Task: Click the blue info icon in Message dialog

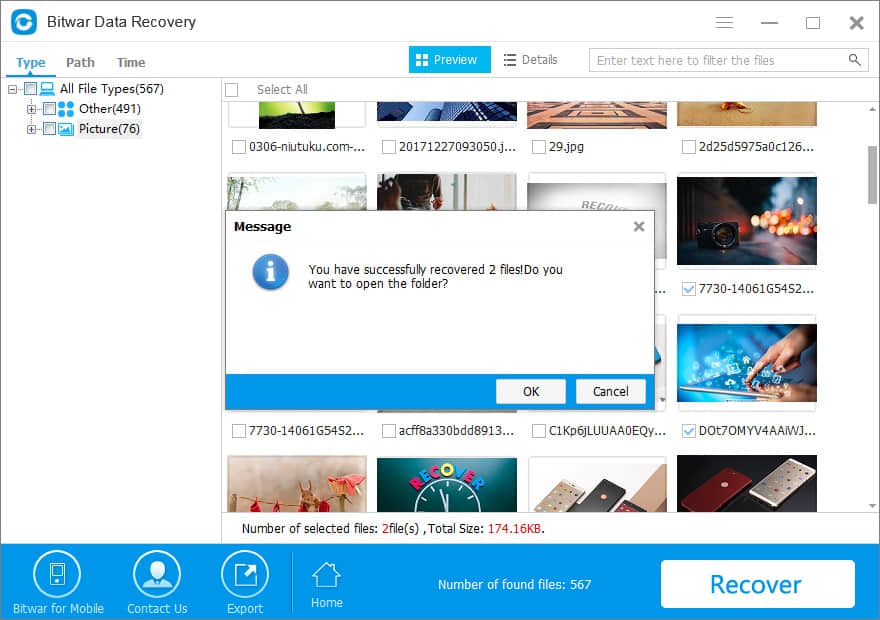Action: tap(271, 272)
